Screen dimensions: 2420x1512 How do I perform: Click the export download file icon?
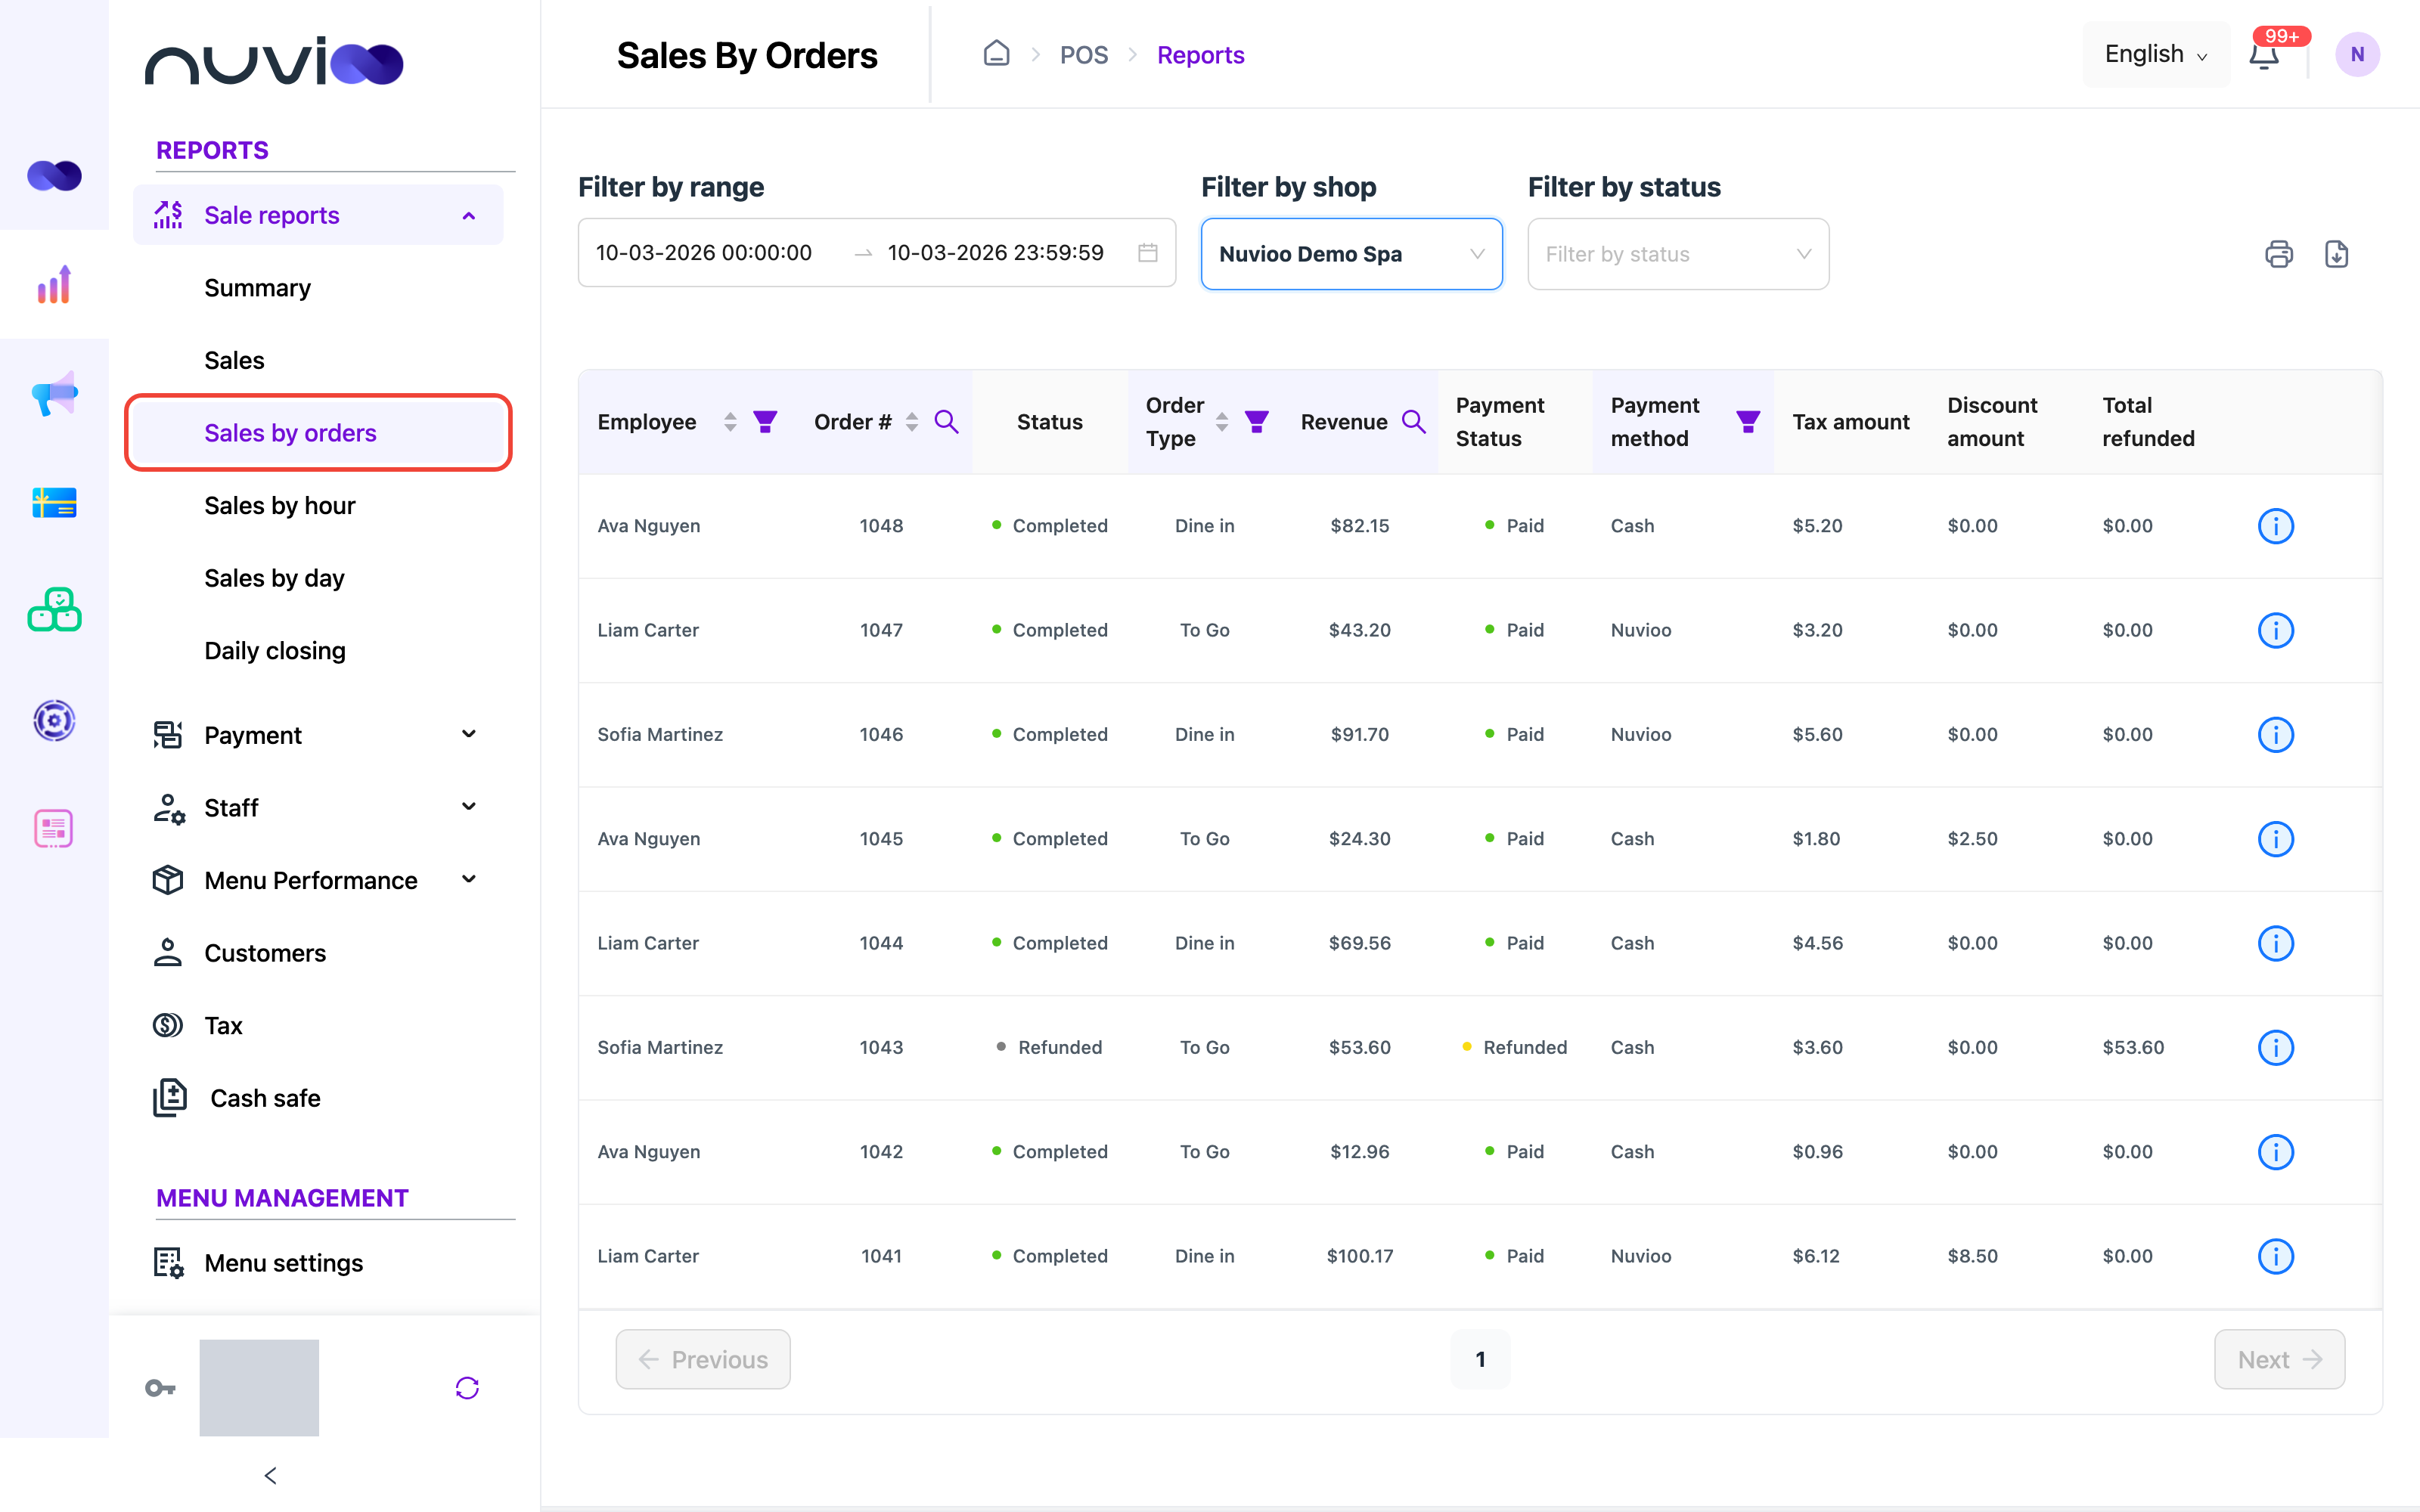pyautogui.click(x=2336, y=254)
